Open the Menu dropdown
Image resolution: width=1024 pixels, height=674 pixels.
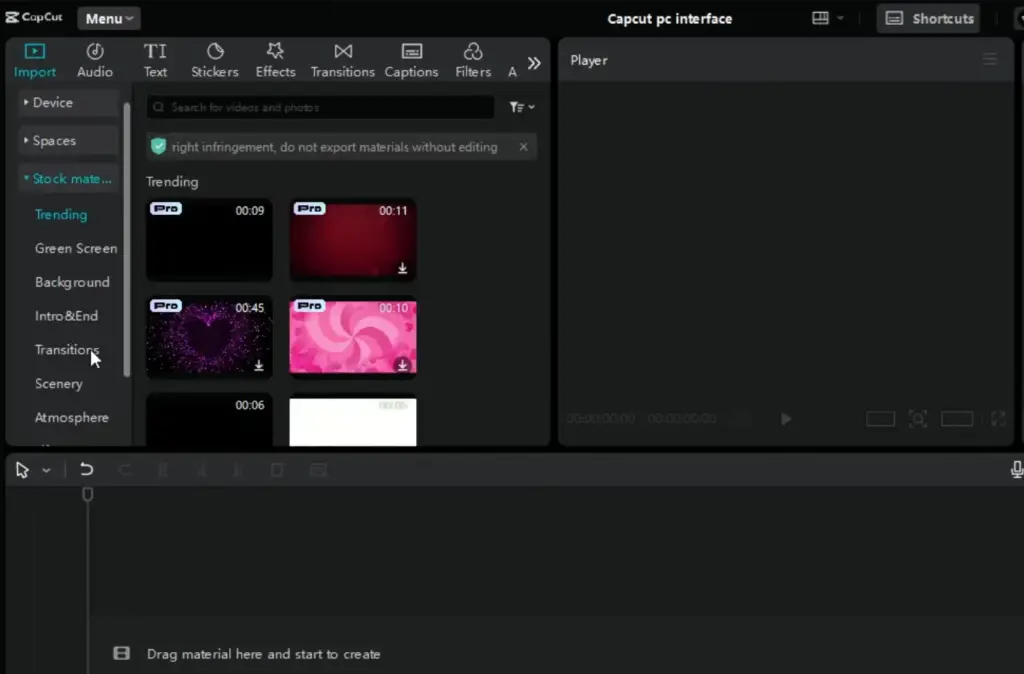[x=108, y=17]
